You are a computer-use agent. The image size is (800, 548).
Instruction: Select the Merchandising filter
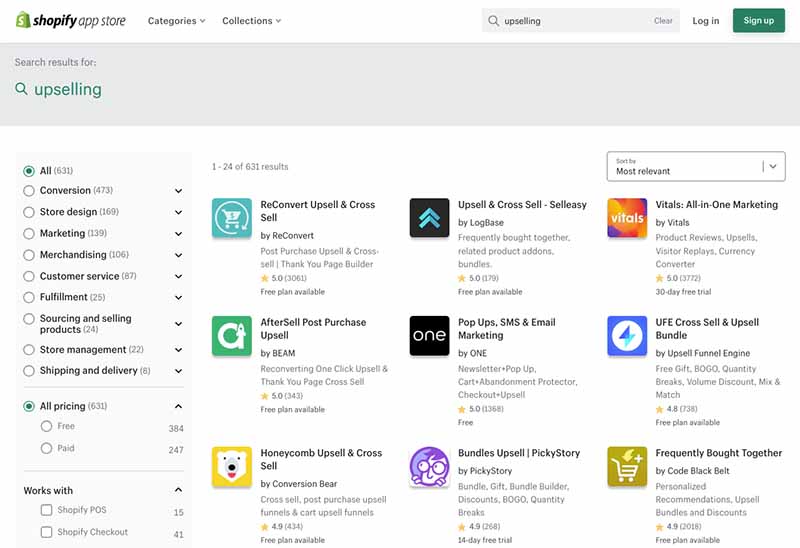(x=29, y=255)
